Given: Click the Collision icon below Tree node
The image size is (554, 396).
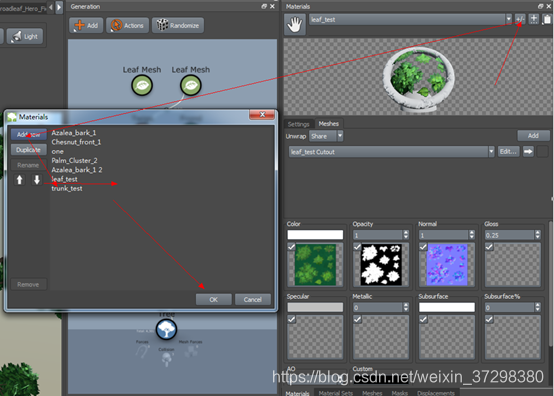Looking at the screenshot, I should [166, 360].
